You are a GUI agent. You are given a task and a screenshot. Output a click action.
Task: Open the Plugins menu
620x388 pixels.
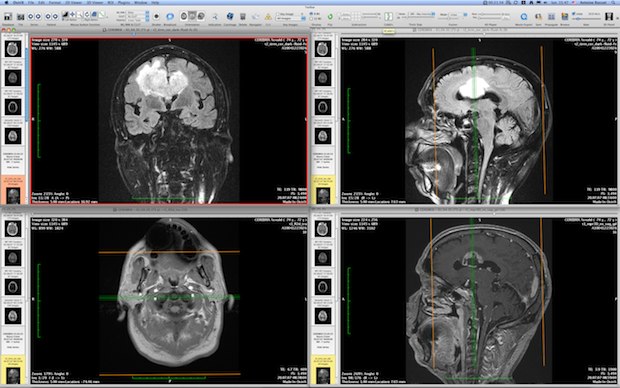pyautogui.click(x=124, y=3)
